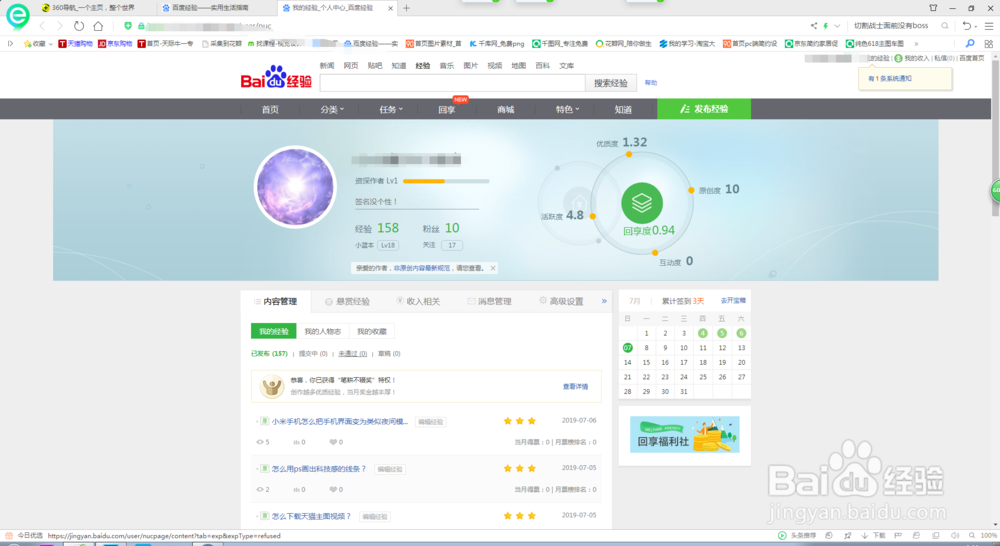The image size is (1000, 546).
Task: Switch to the 高级设置 tab
Action: click(x=561, y=301)
